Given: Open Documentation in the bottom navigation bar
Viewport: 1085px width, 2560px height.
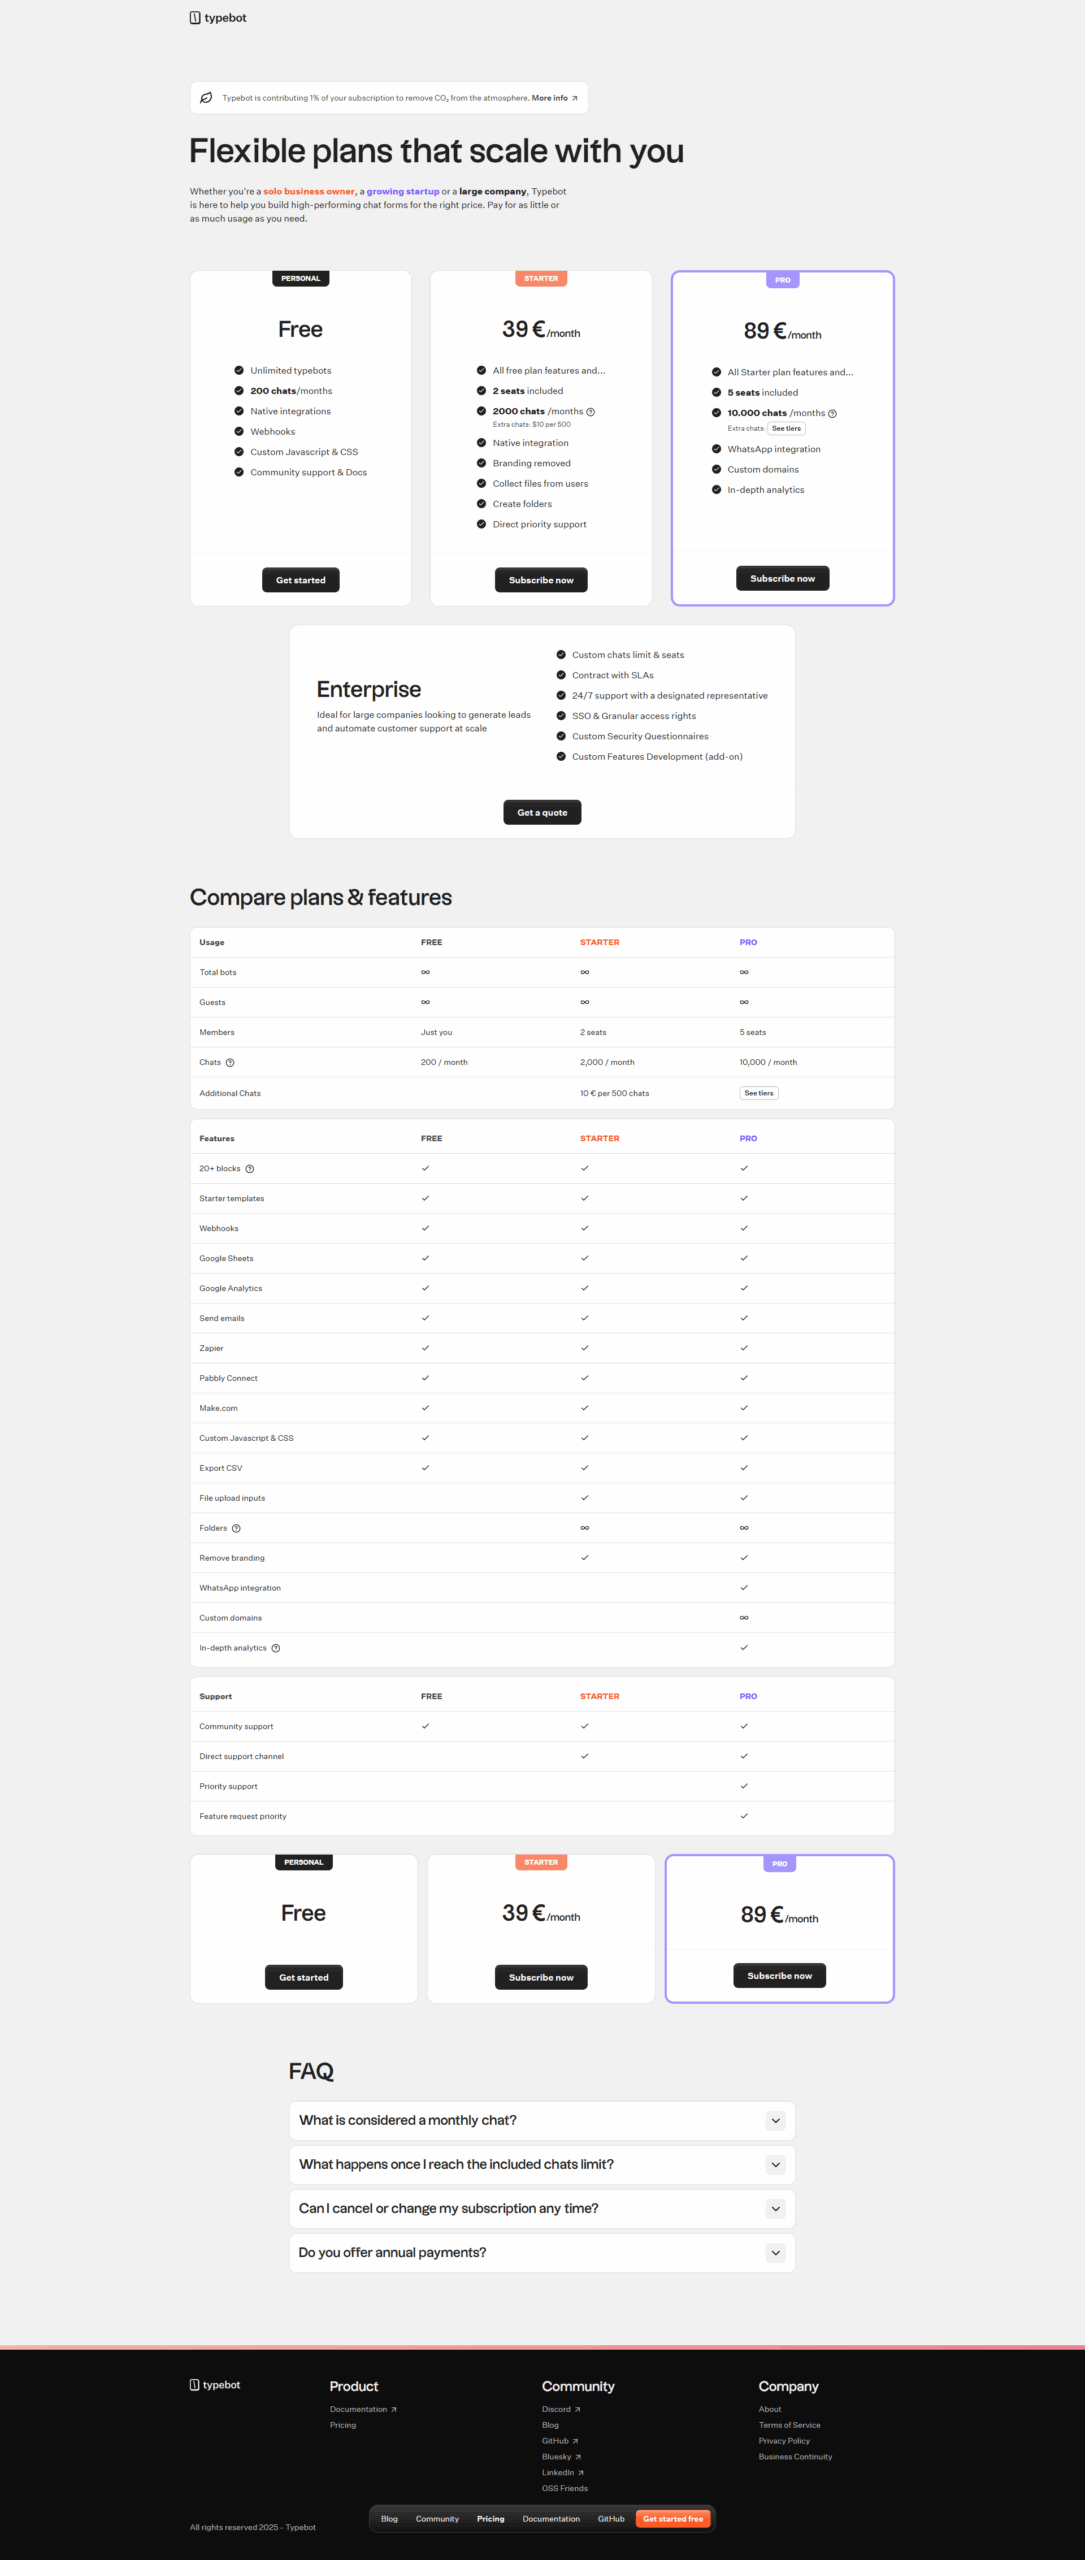Looking at the screenshot, I should tap(551, 2519).
